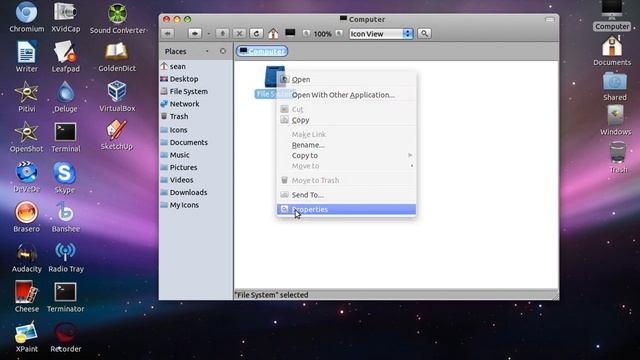Go up one folder level
Viewport: 640px width, 360px height.
[222, 33]
